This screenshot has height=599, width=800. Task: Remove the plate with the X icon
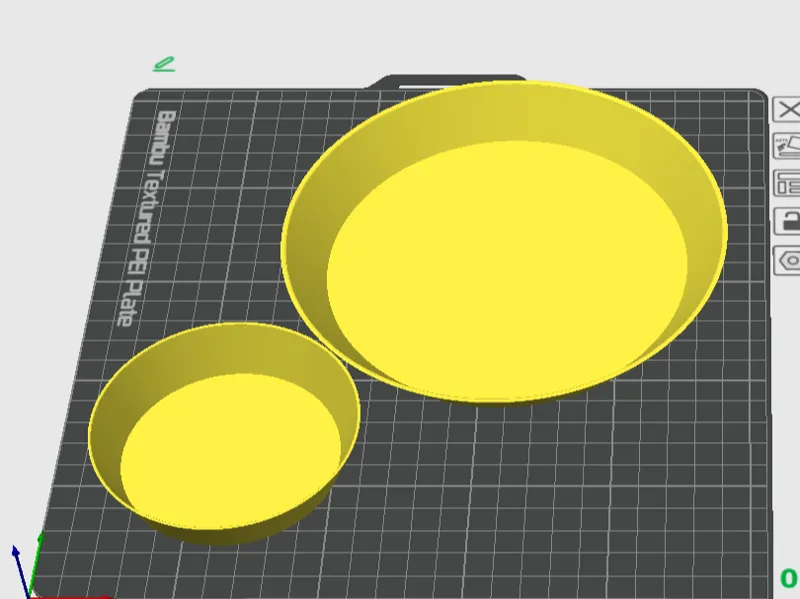tap(787, 109)
